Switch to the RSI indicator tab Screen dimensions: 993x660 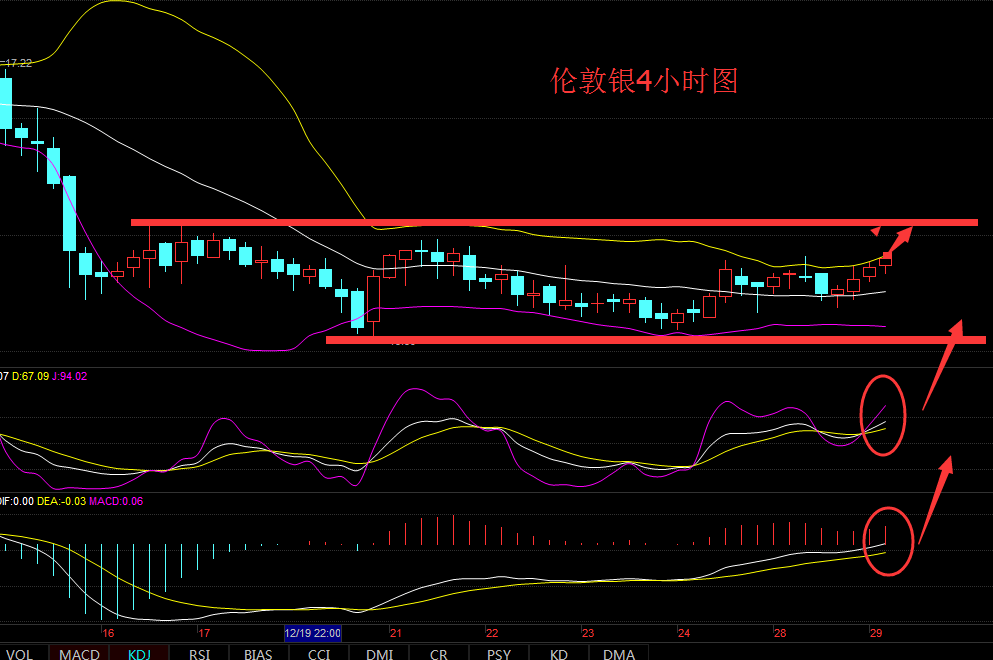pyautogui.click(x=199, y=653)
